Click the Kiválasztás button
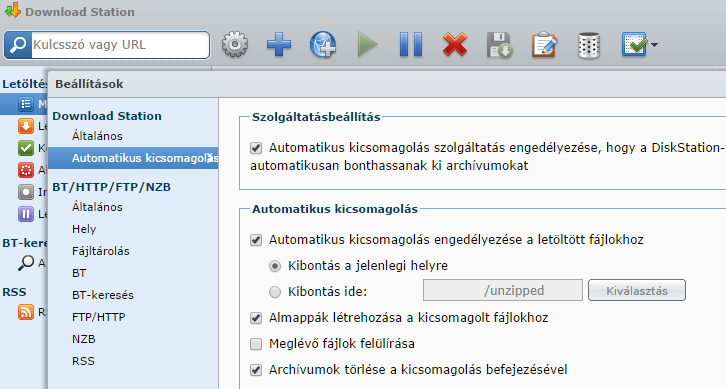The width and height of the screenshot is (726, 389). pyautogui.click(x=637, y=290)
